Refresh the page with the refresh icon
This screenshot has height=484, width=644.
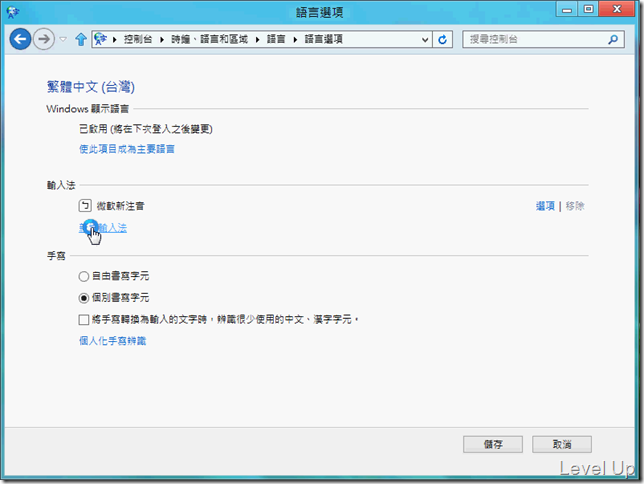pos(442,39)
